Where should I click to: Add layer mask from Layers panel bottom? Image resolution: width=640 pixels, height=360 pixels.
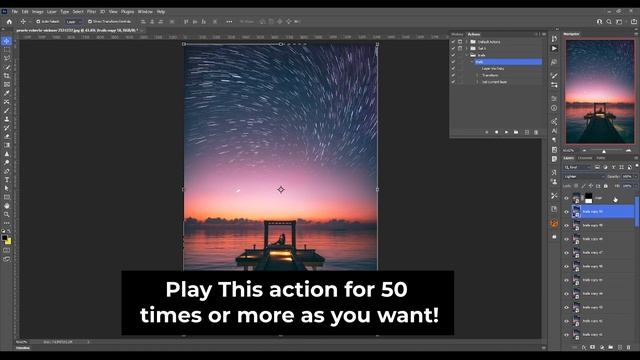pyautogui.click(x=593, y=347)
